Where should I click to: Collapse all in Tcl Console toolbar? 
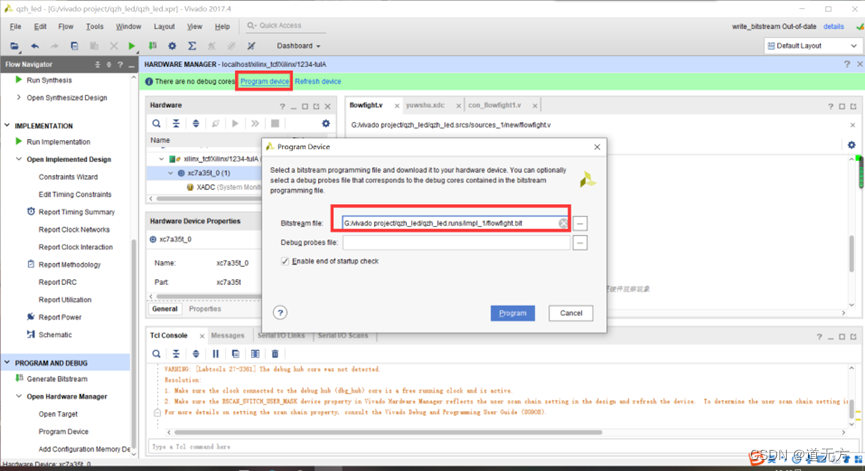(176, 354)
